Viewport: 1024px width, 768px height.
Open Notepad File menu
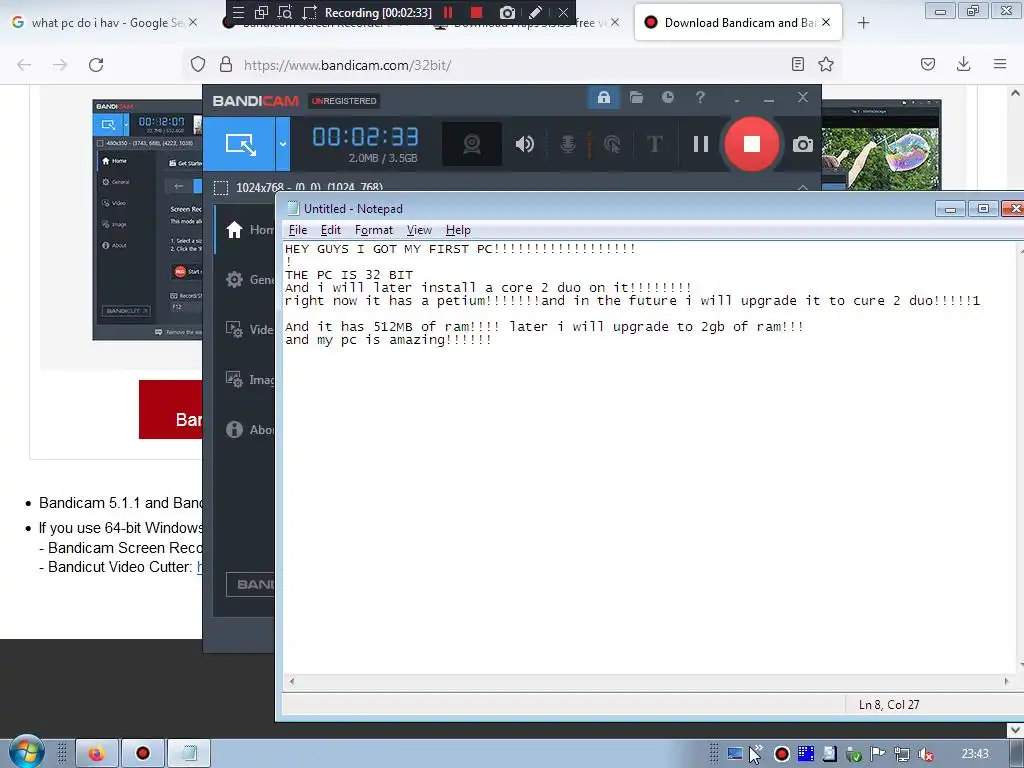[298, 230]
